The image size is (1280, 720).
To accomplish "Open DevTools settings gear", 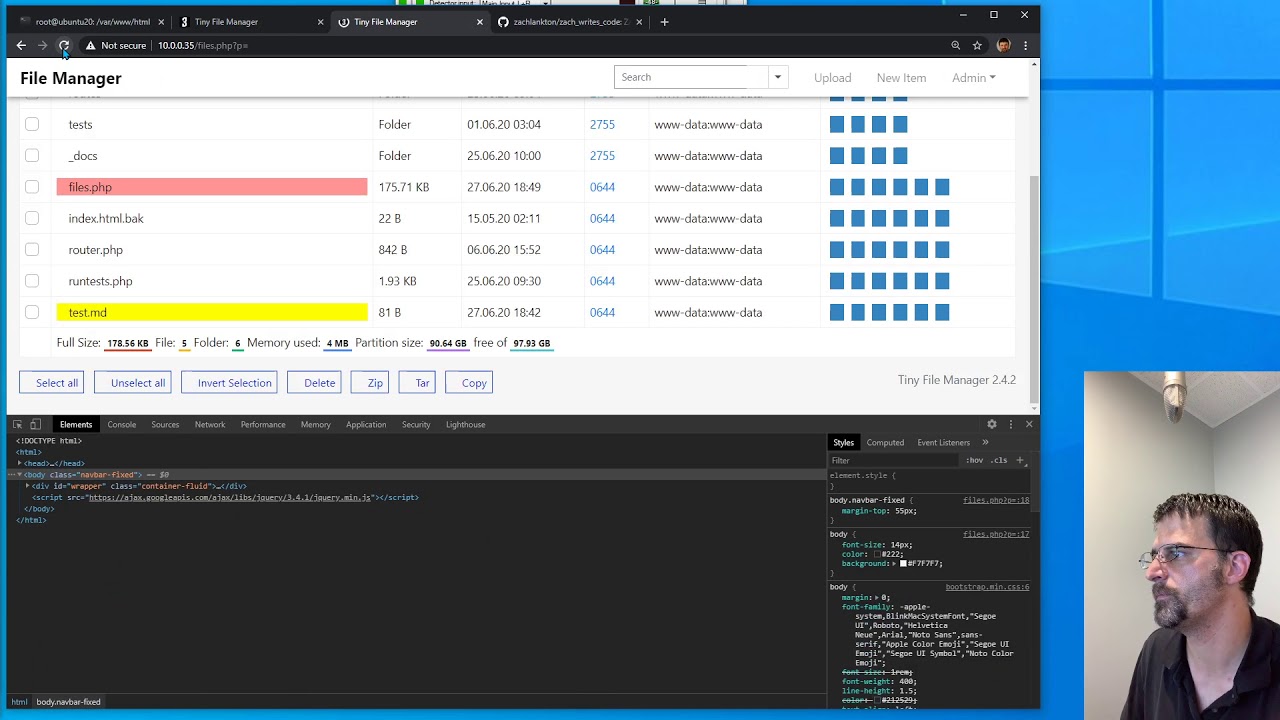I will 992,424.
